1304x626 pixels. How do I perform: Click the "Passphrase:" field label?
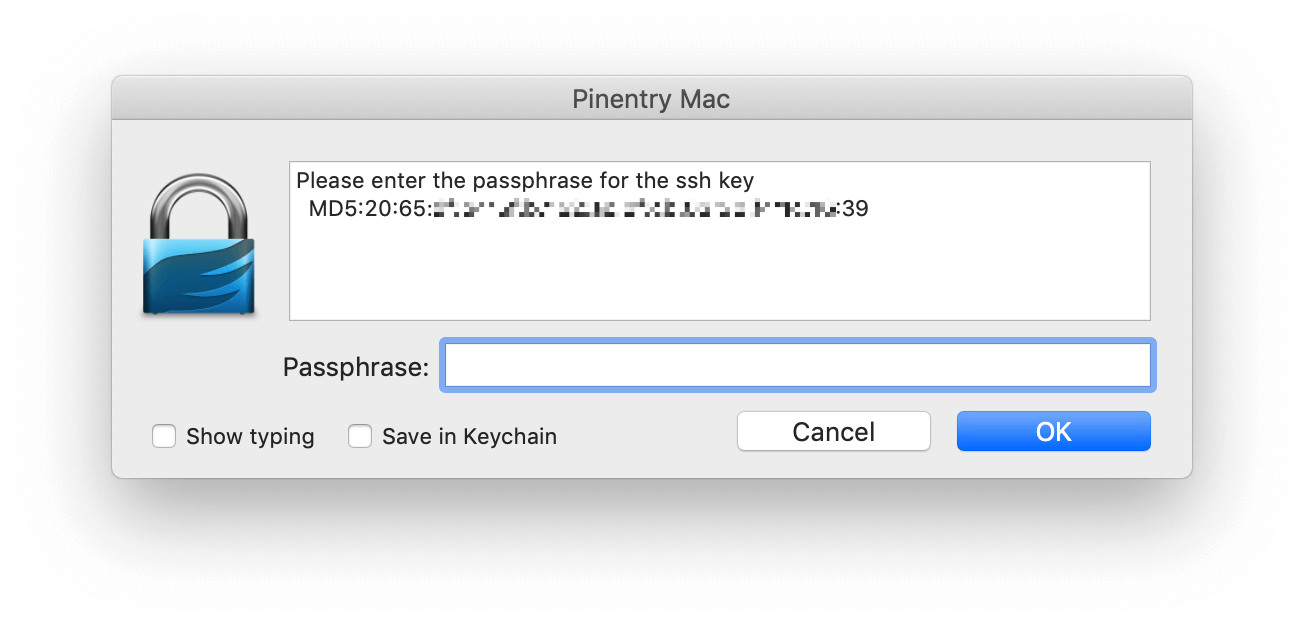pyautogui.click(x=355, y=367)
